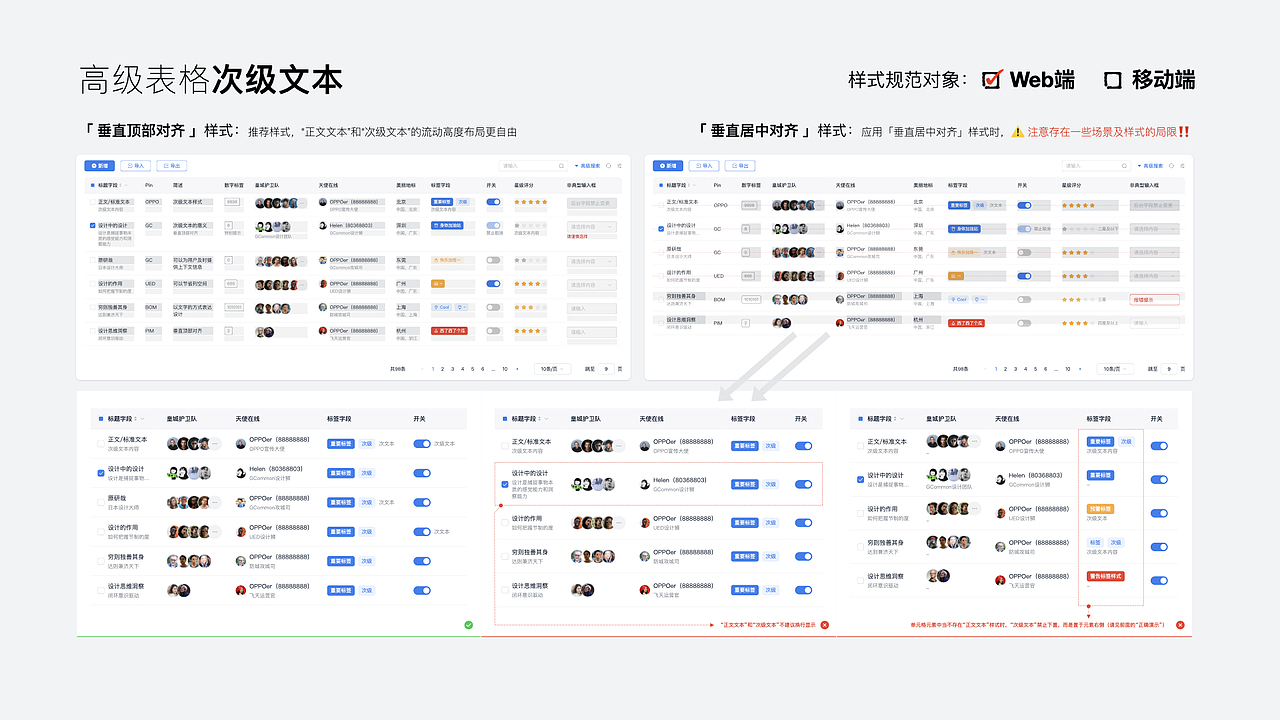Click Cool tag in 垂直居中对齐 table

coord(959,300)
